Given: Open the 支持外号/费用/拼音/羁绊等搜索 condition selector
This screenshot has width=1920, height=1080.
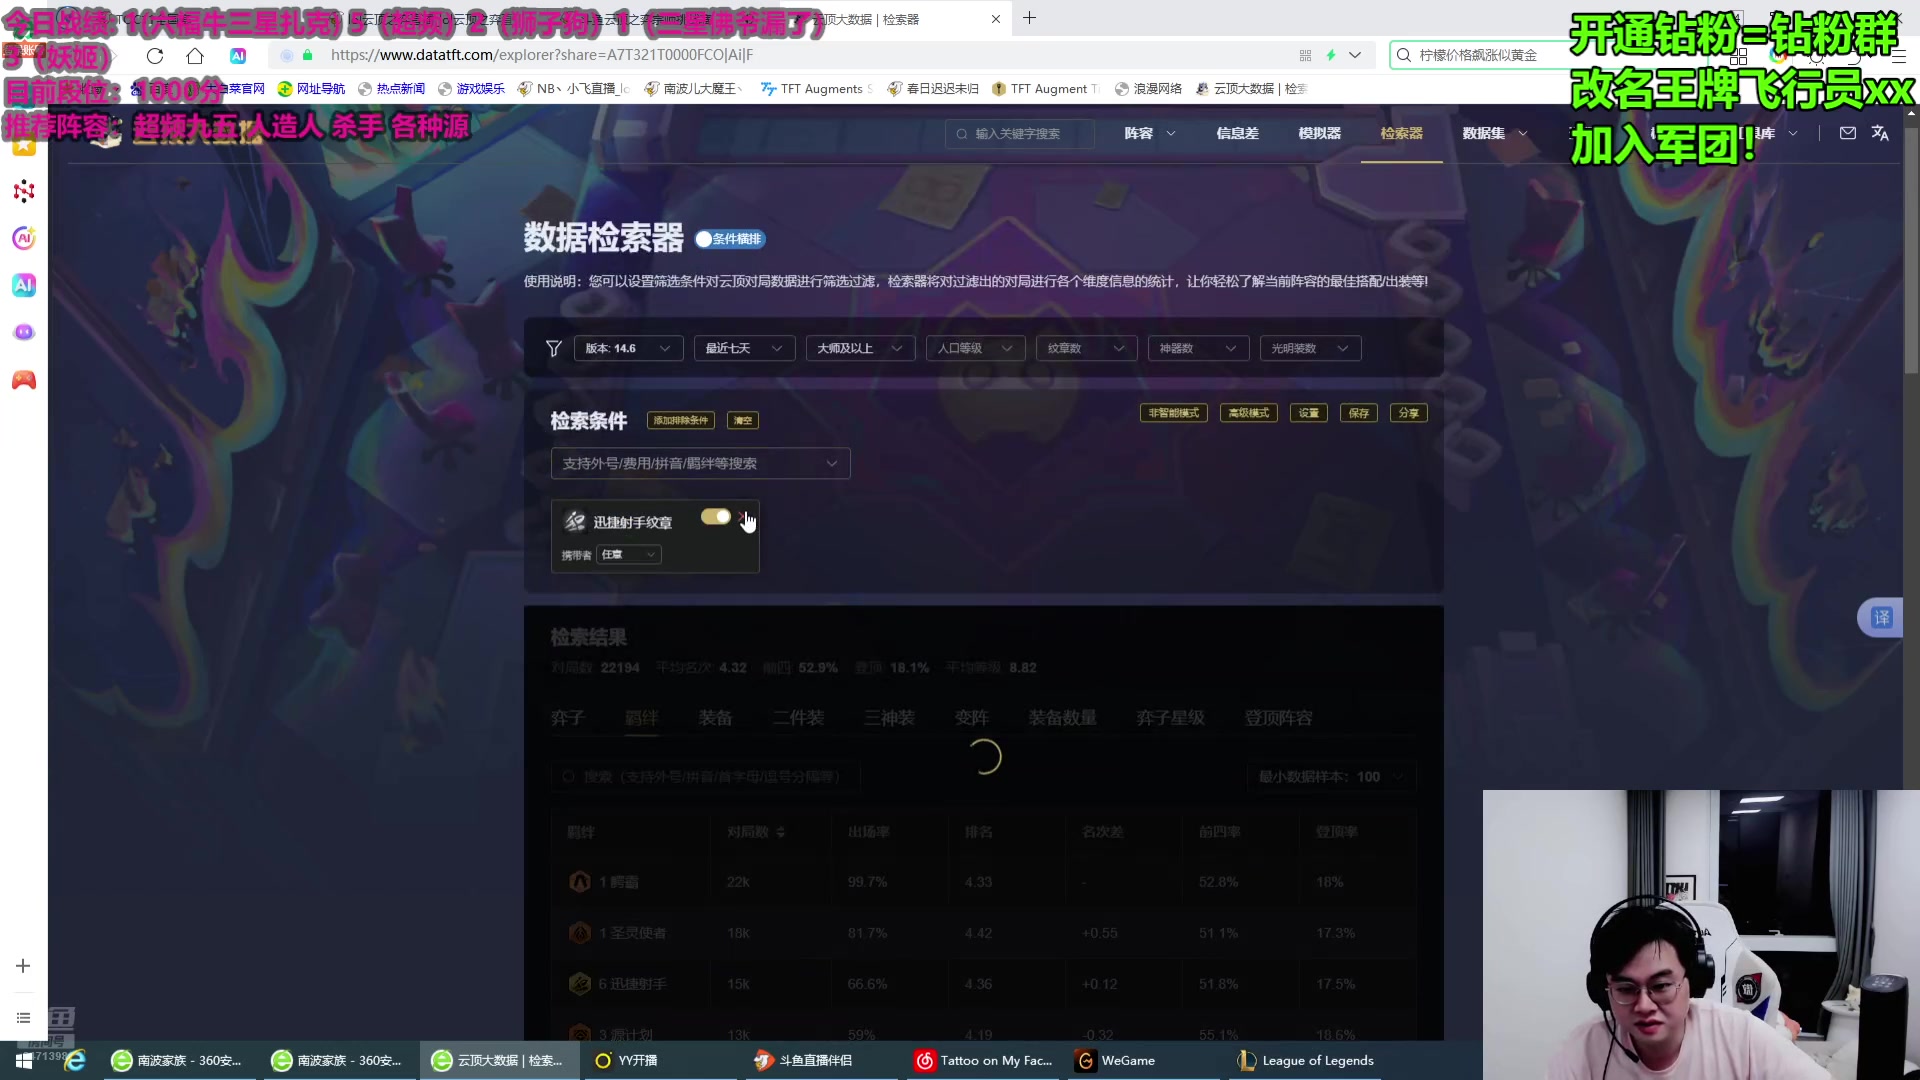Looking at the screenshot, I should click(x=700, y=463).
